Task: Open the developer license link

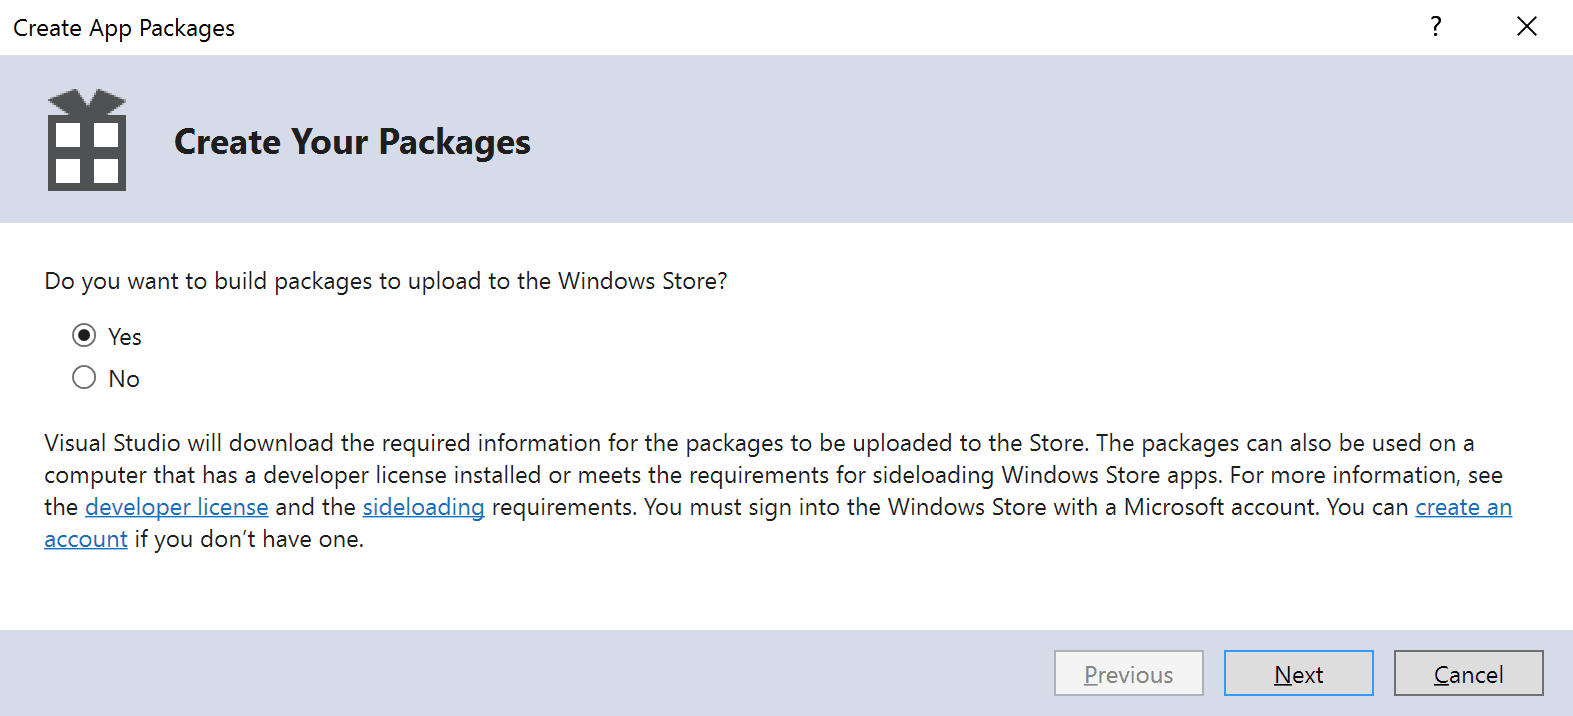Action: pyautogui.click(x=177, y=507)
